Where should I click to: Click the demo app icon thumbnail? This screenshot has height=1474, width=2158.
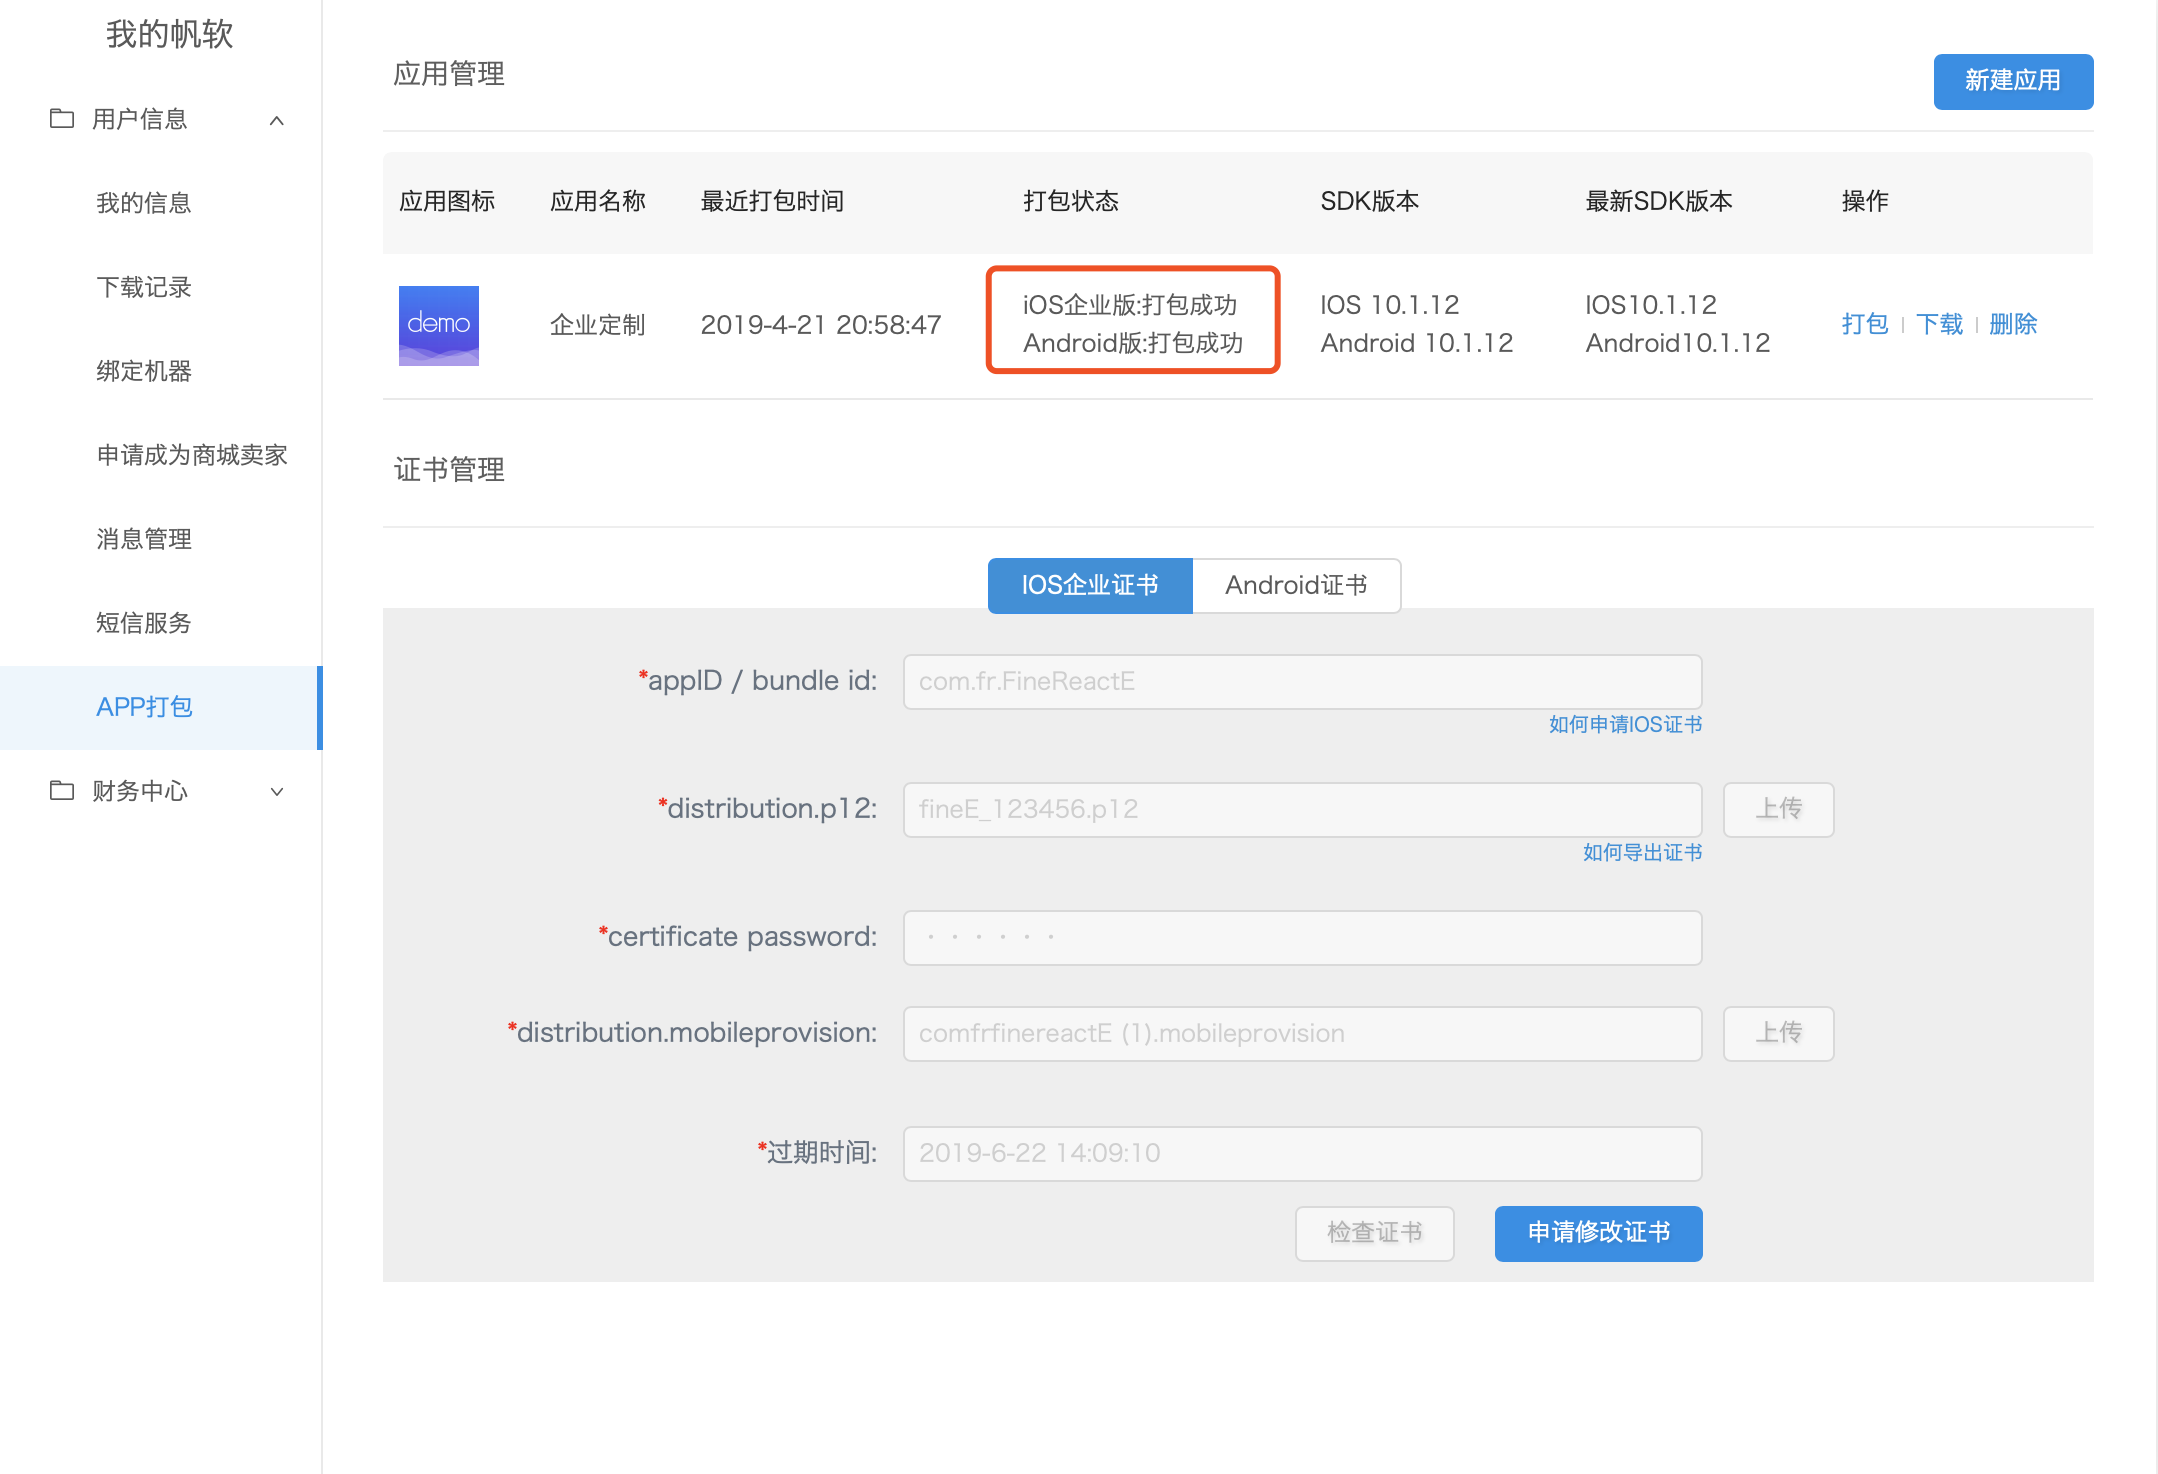[x=438, y=325]
